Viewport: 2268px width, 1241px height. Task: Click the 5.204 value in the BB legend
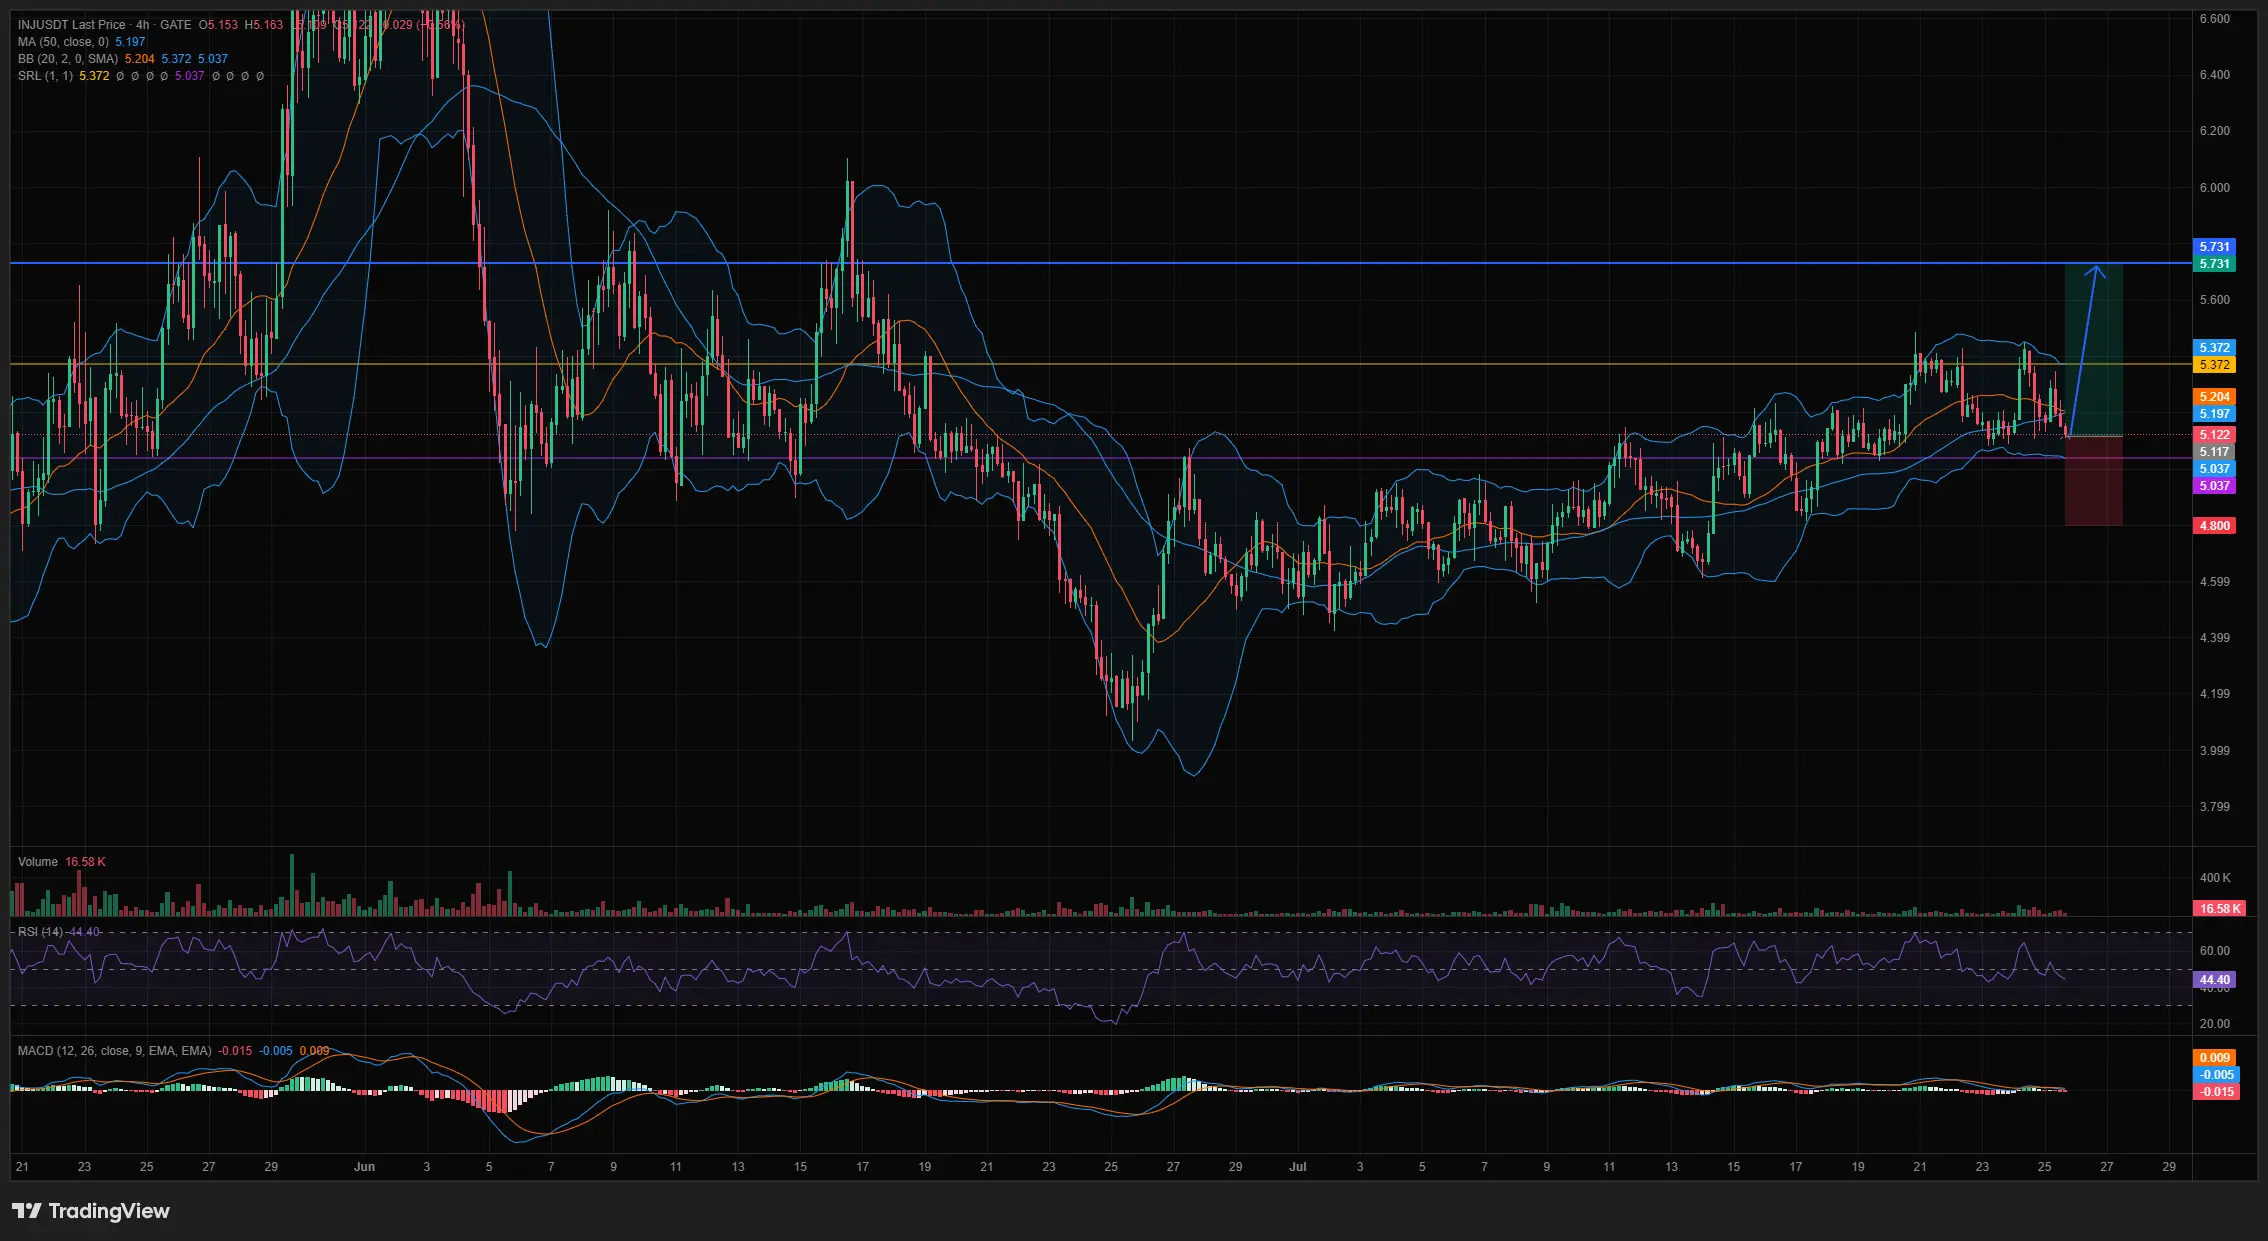point(140,59)
